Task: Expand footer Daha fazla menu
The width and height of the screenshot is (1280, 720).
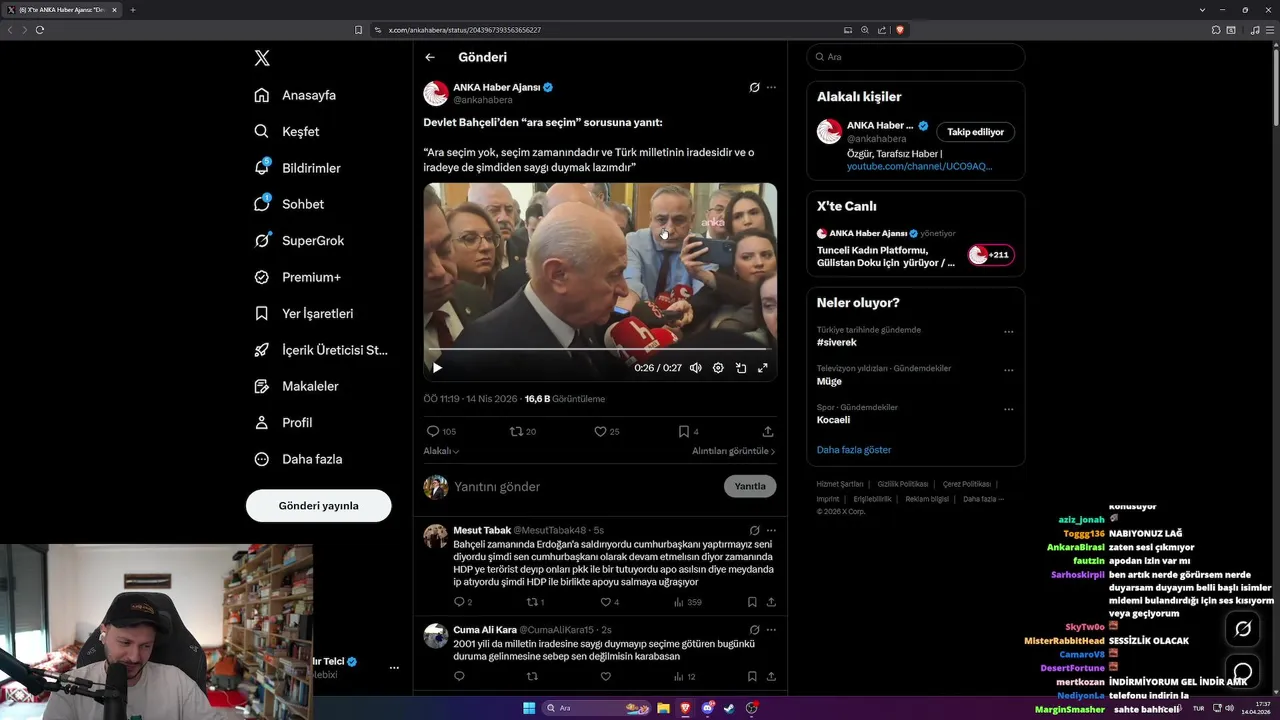Action: pos(983,499)
